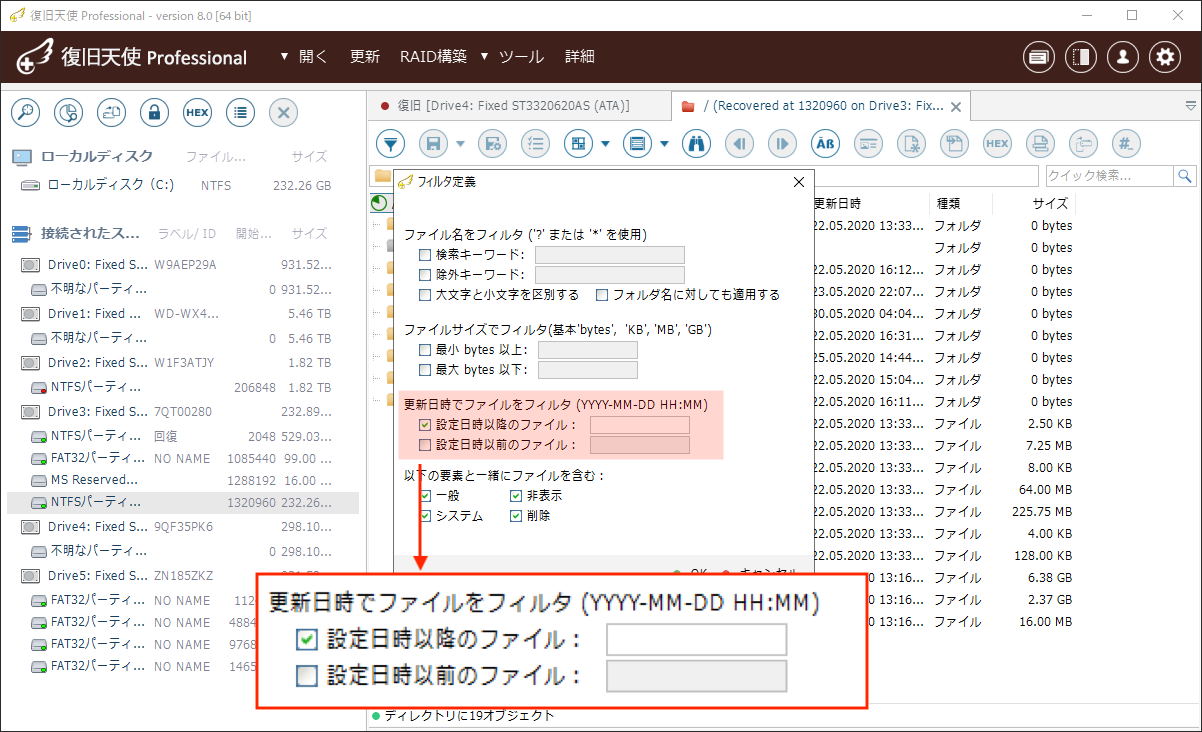Tick 大文字と小文字を区別する checkbox

[x=425, y=295]
